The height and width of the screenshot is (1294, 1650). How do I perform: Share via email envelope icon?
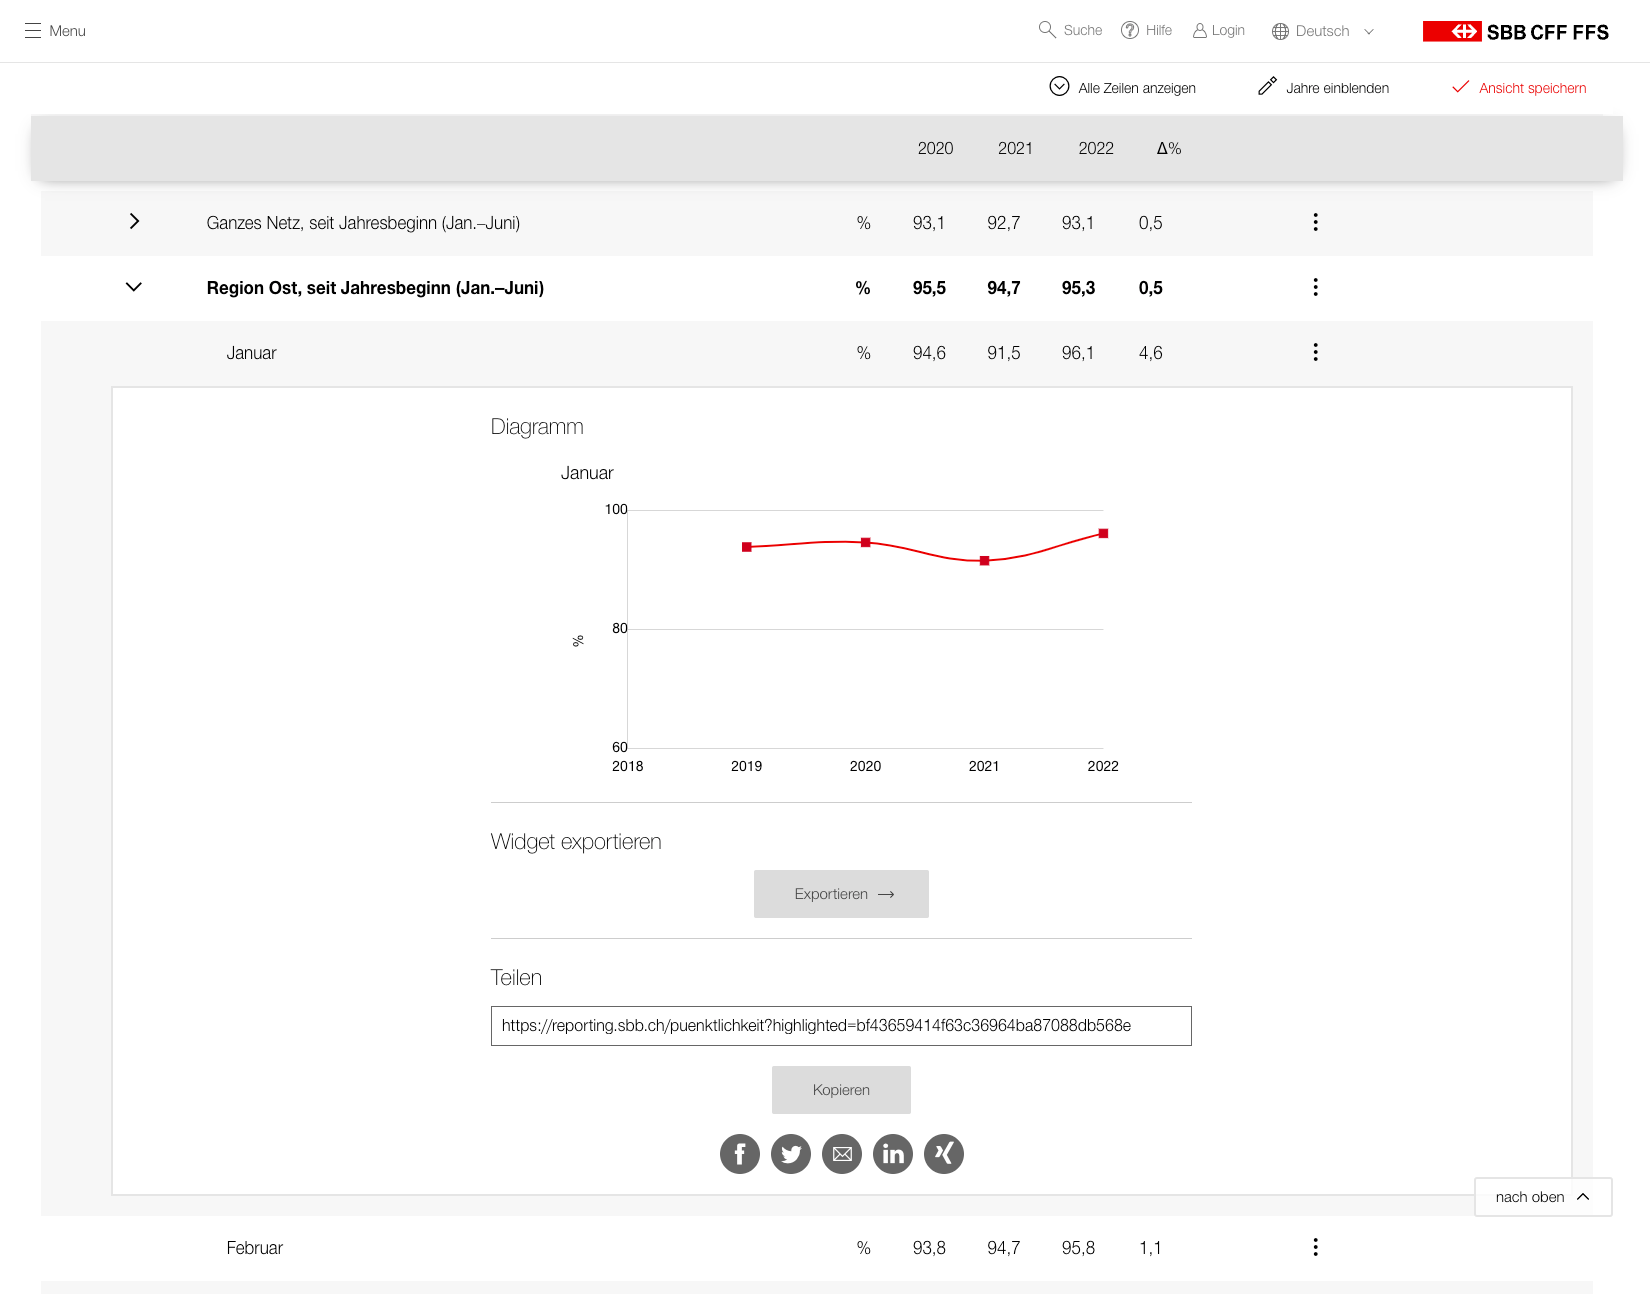pos(842,1154)
